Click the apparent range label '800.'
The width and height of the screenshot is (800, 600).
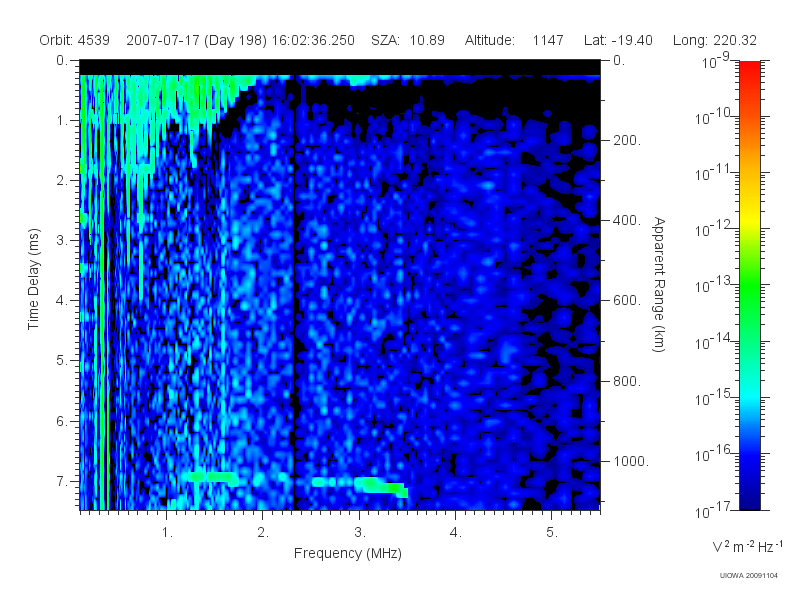[x=627, y=381]
